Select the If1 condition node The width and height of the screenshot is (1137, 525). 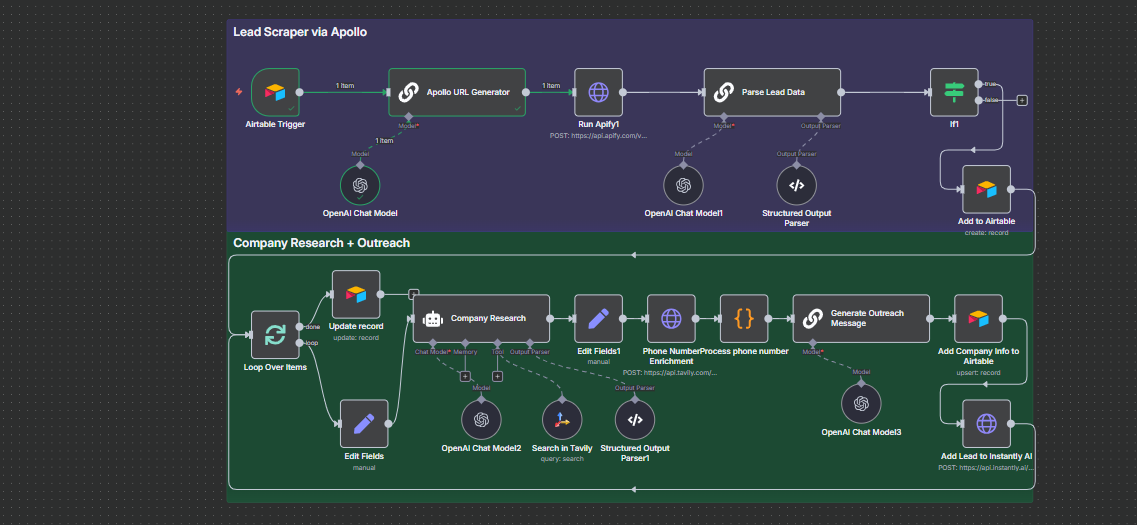(954, 92)
